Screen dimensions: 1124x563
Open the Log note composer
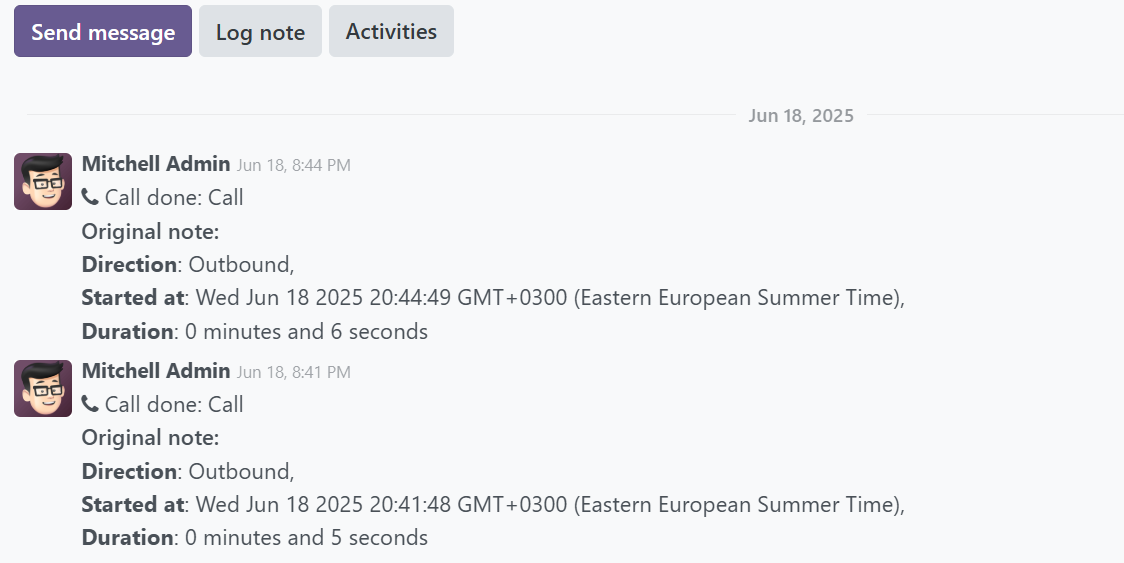[260, 31]
